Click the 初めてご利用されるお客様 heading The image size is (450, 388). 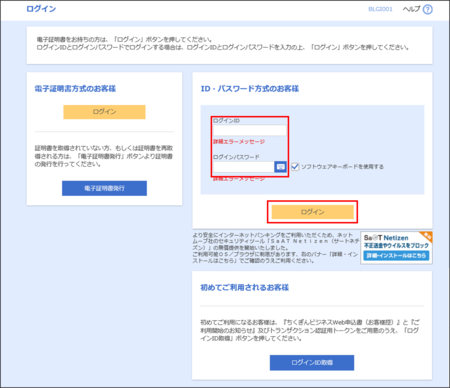[245, 288]
